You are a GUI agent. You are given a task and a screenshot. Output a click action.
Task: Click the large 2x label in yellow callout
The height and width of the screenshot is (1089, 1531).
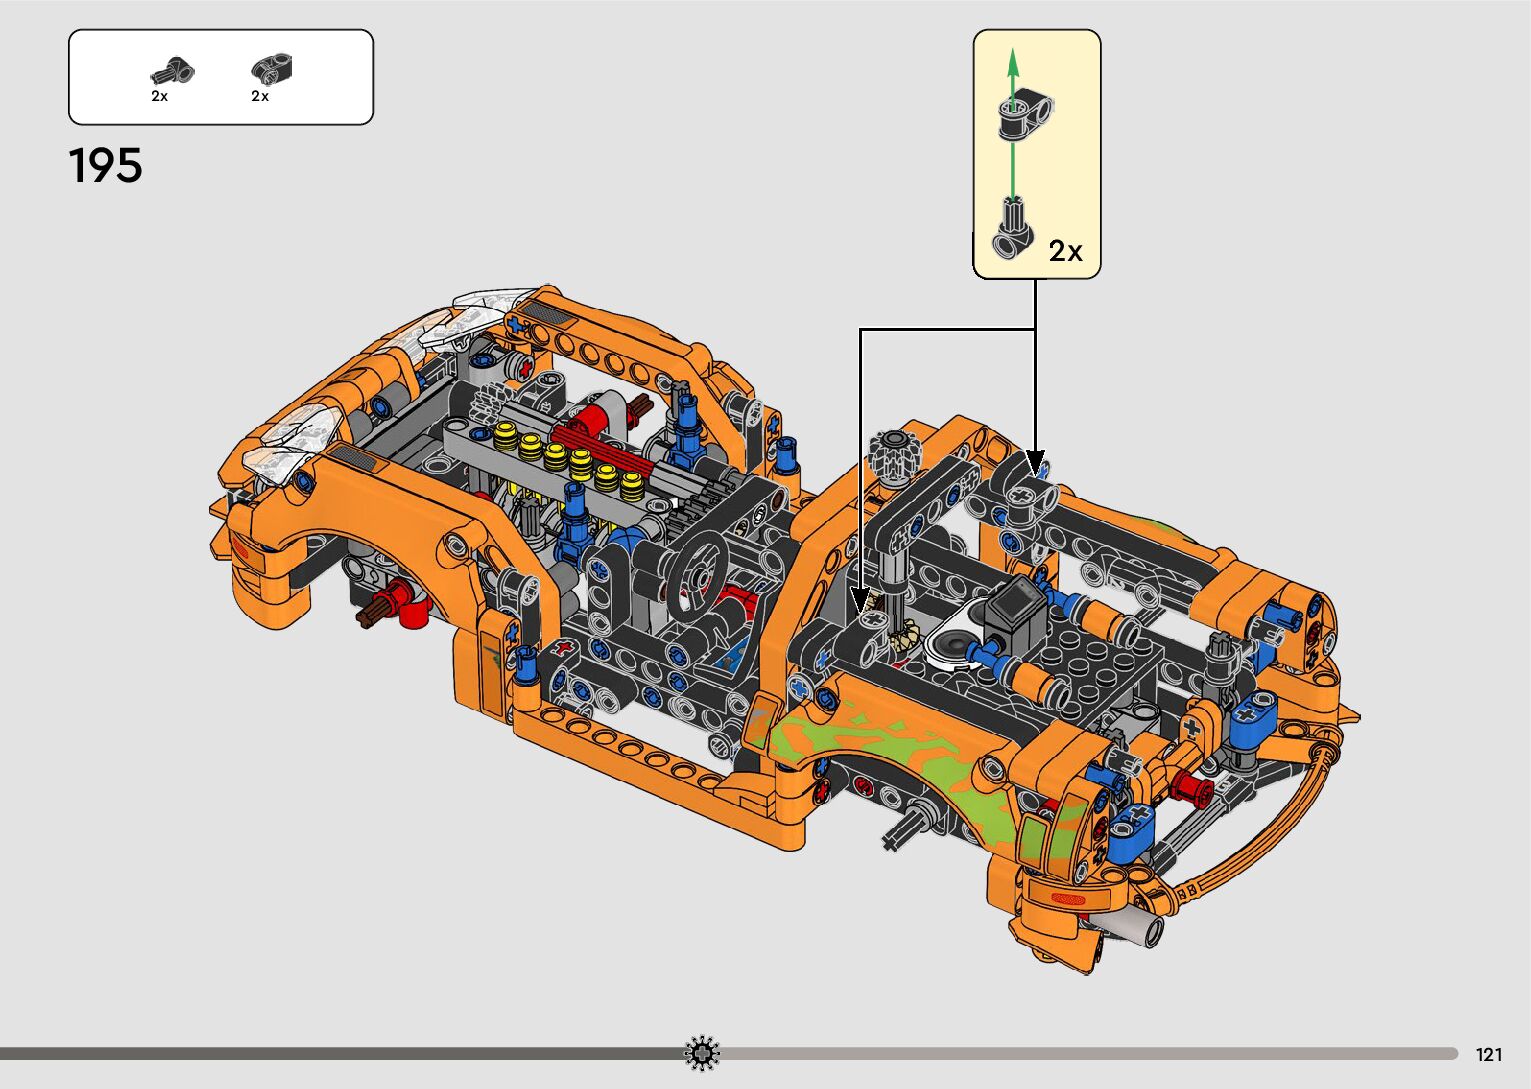click(x=1066, y=251)
